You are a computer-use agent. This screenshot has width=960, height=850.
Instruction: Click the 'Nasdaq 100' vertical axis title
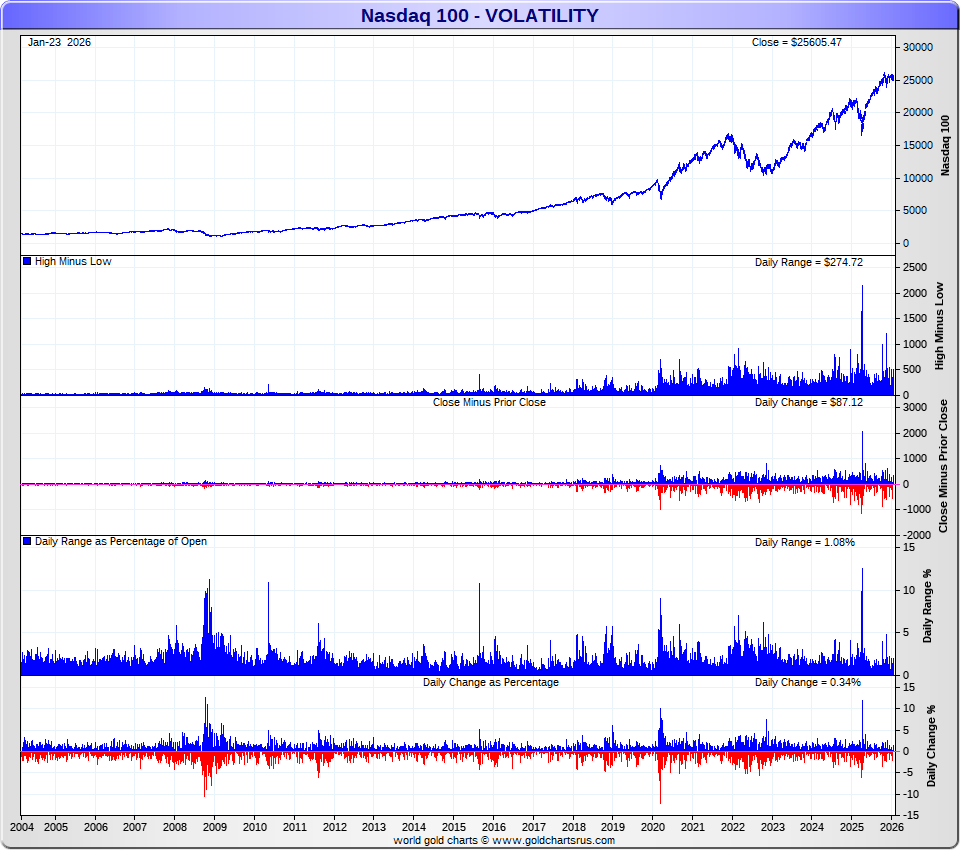(x=945, y=145)
